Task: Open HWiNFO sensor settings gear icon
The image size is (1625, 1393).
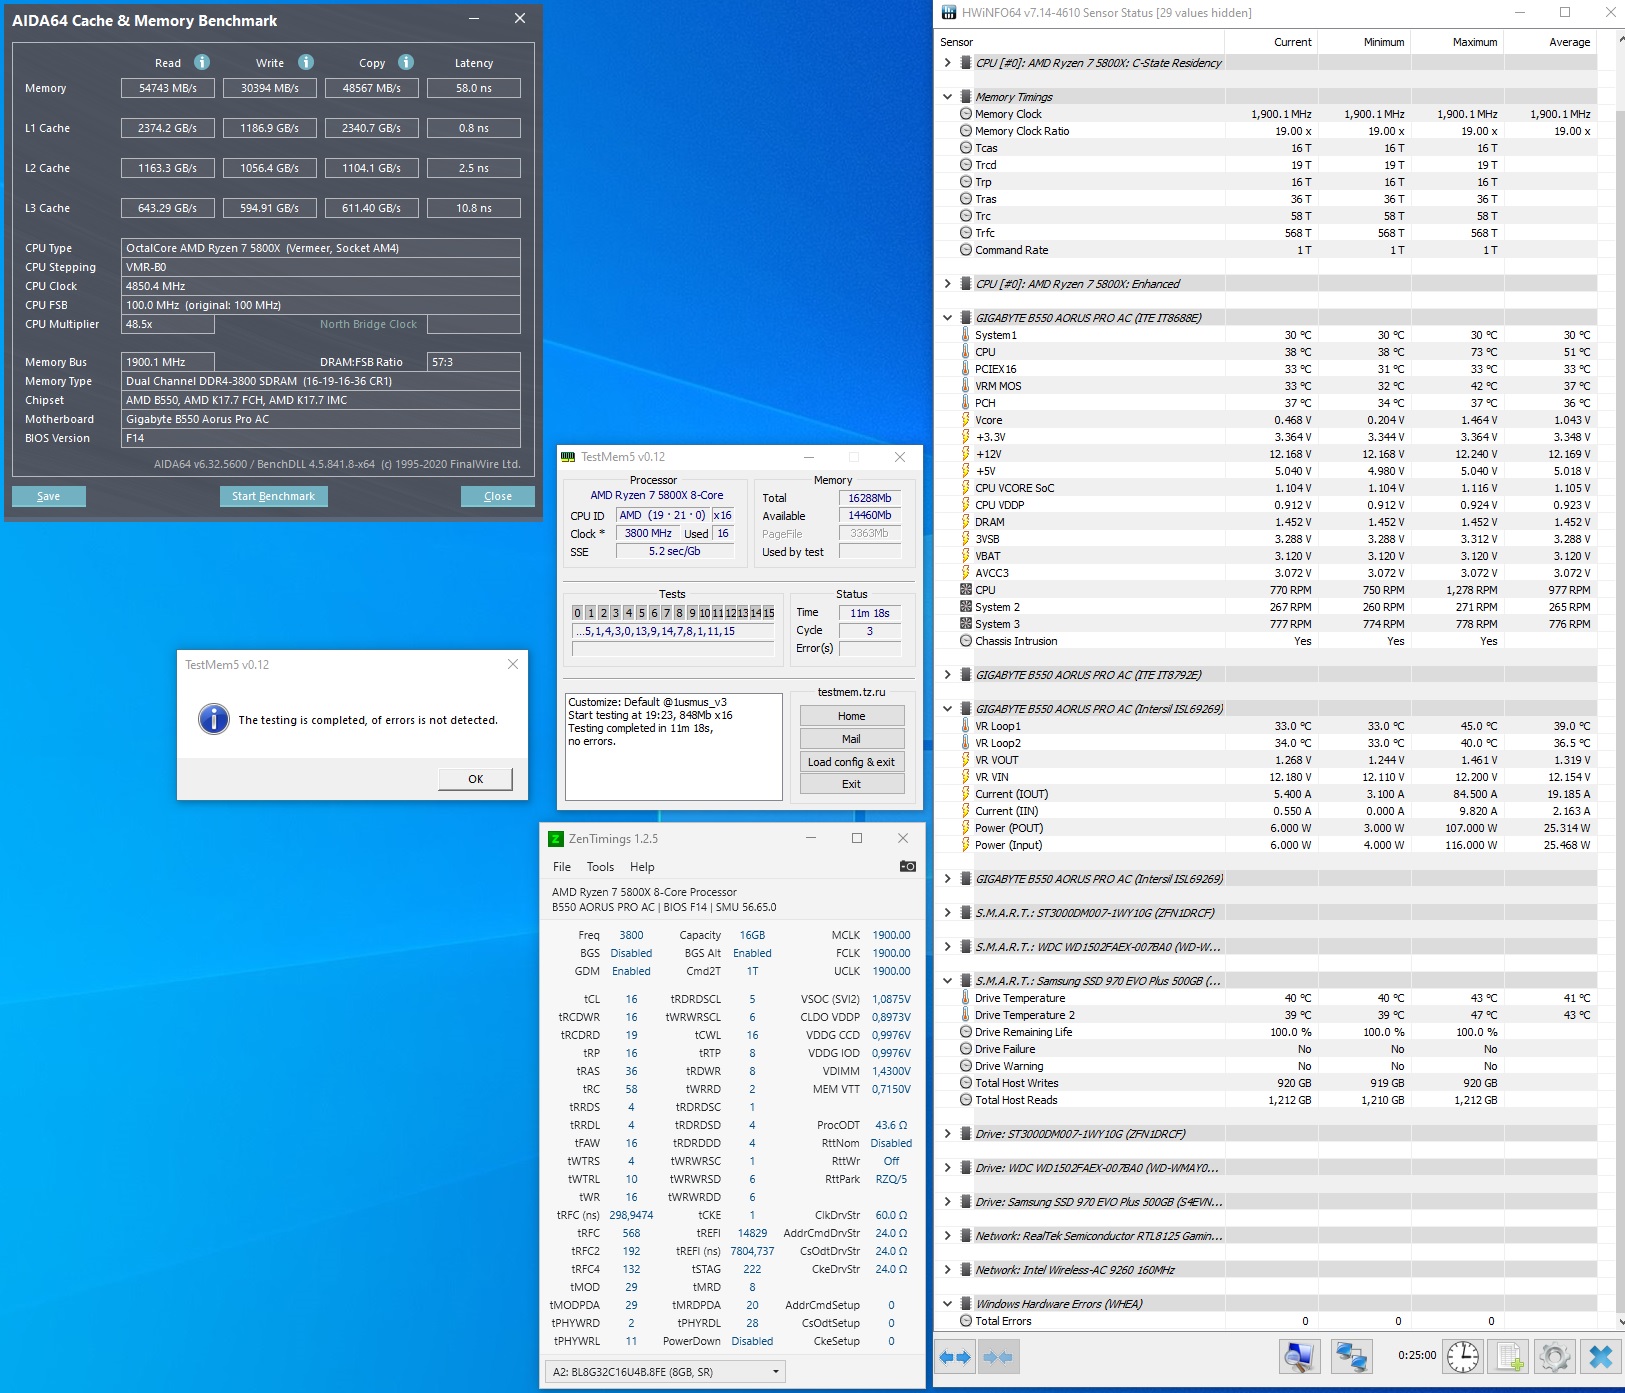Action: click(1555, 1357)
